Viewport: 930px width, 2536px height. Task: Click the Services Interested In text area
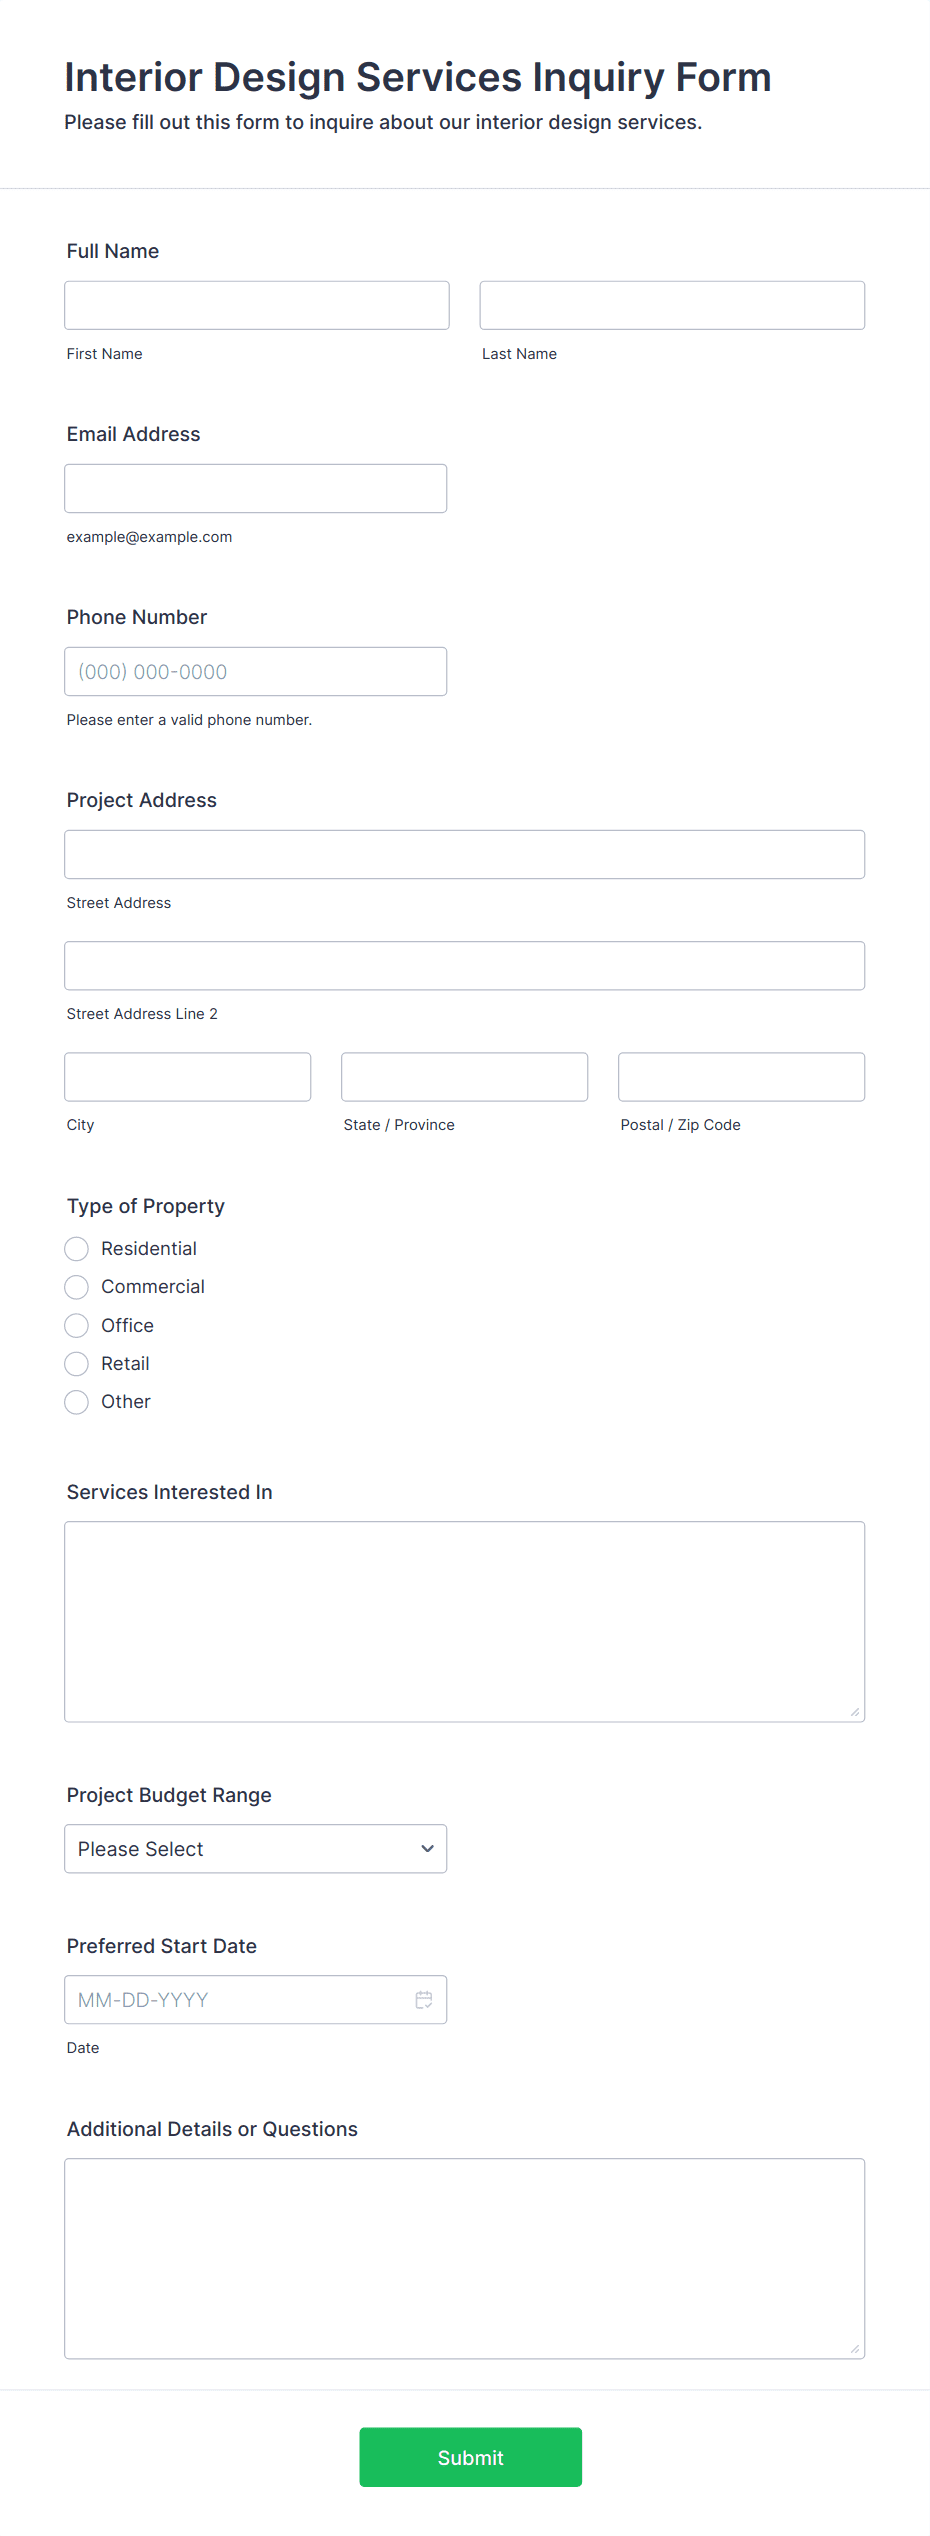click(x=465, y=1622)
